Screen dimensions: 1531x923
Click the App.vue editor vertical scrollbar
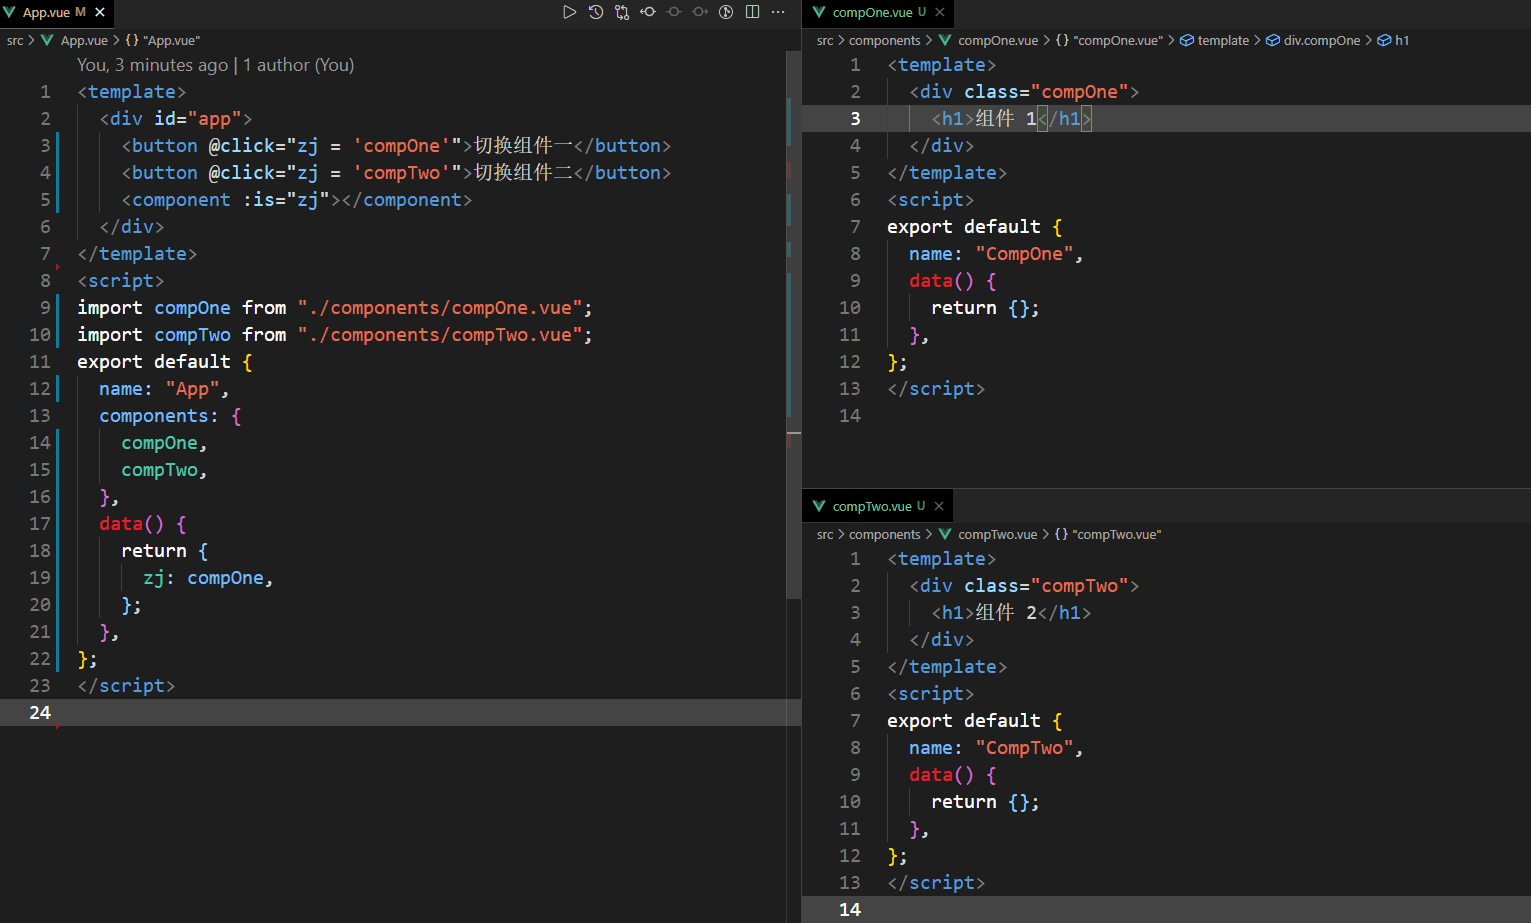(794, 325)
